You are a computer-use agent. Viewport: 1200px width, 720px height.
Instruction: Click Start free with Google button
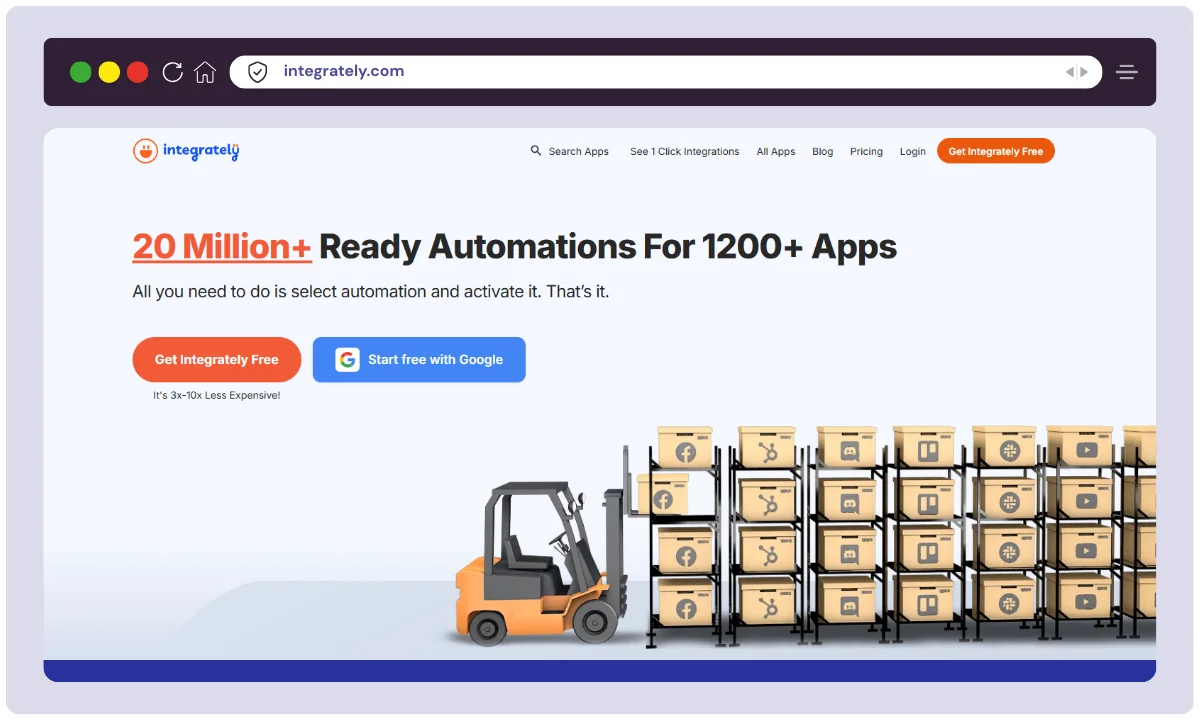coord(419,360)
